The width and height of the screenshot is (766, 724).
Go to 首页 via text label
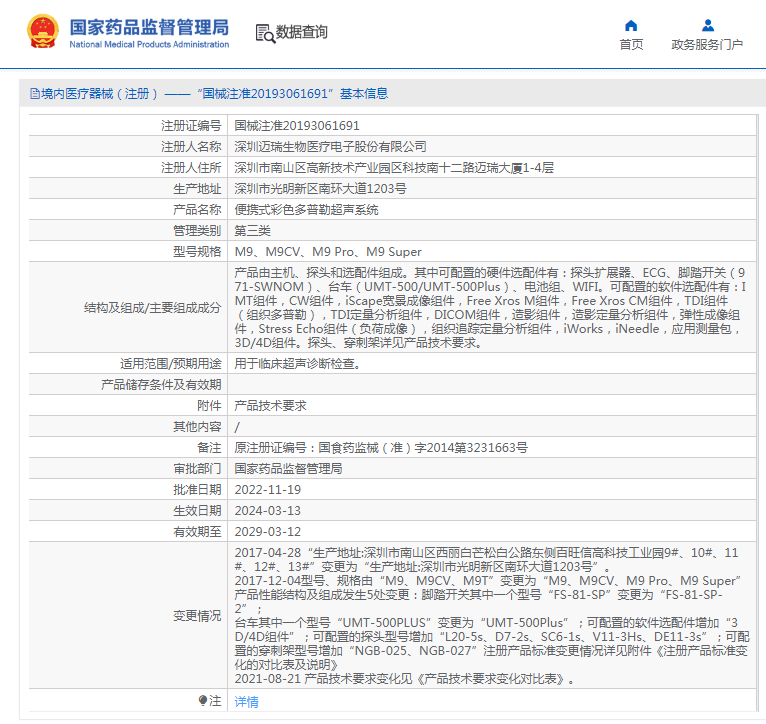[x=631, y=45]
